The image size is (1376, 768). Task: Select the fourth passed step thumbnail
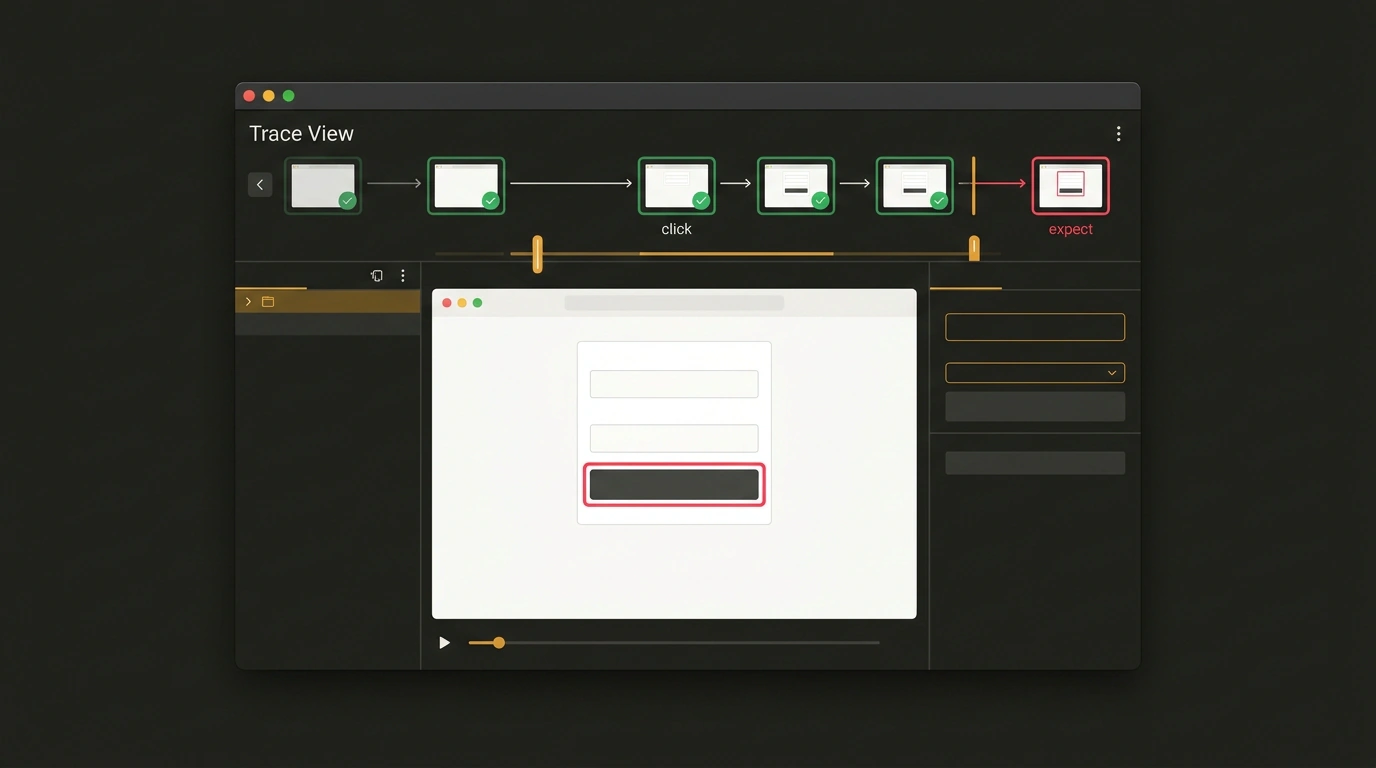tap(796, 186)
